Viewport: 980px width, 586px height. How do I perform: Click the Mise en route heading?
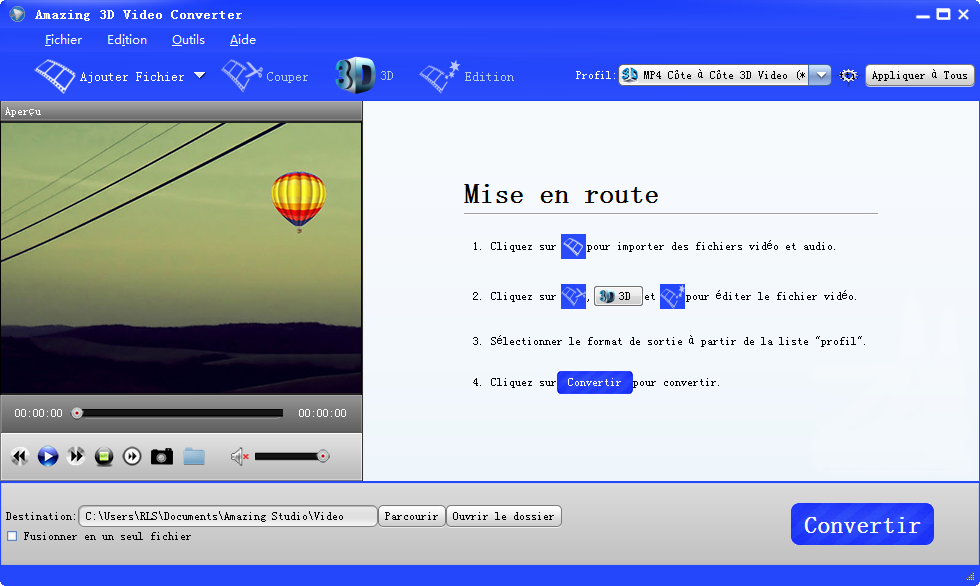click(x=561, y=194)
